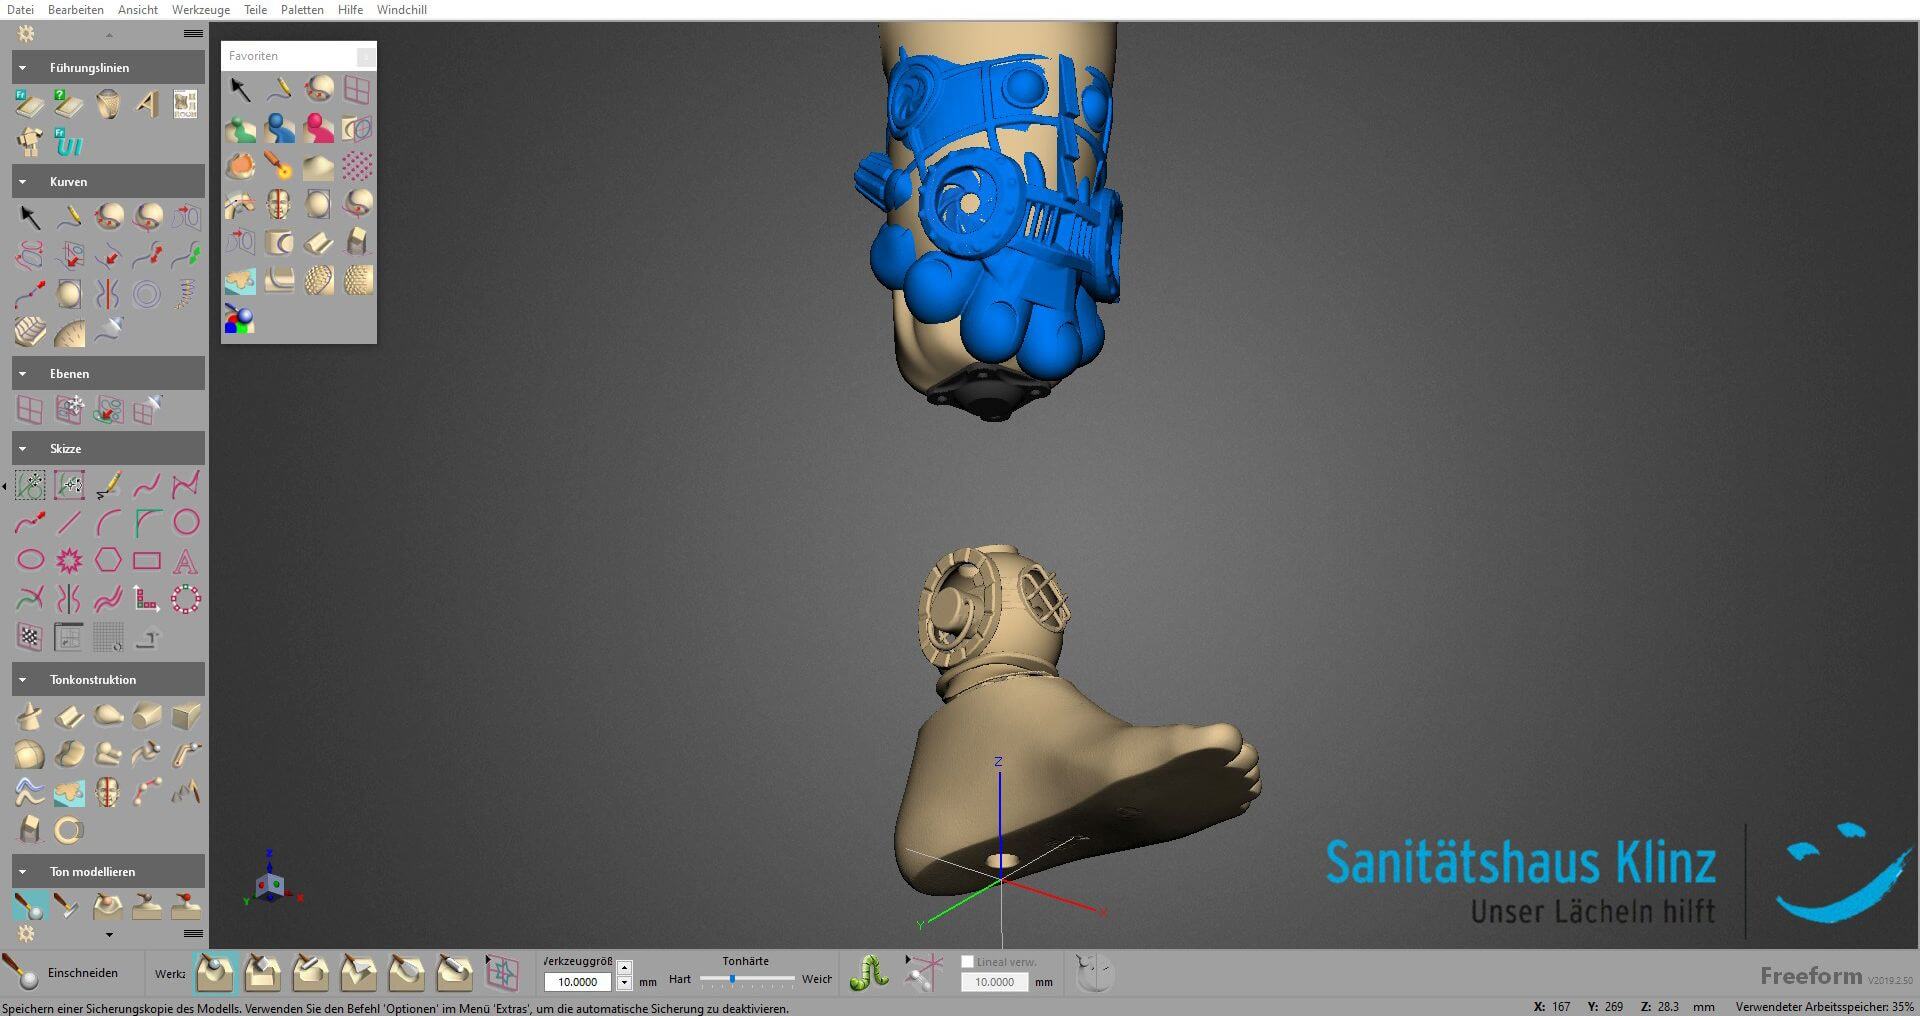
Task: Toggle the ball-shaped tool tip option
Action: pyautogui.click(x=214, y=972)
